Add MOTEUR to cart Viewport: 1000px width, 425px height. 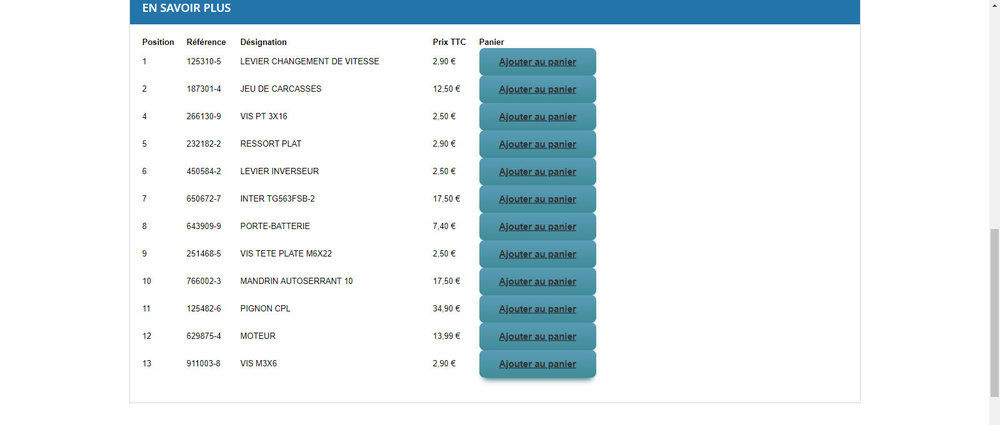(538, 336)
